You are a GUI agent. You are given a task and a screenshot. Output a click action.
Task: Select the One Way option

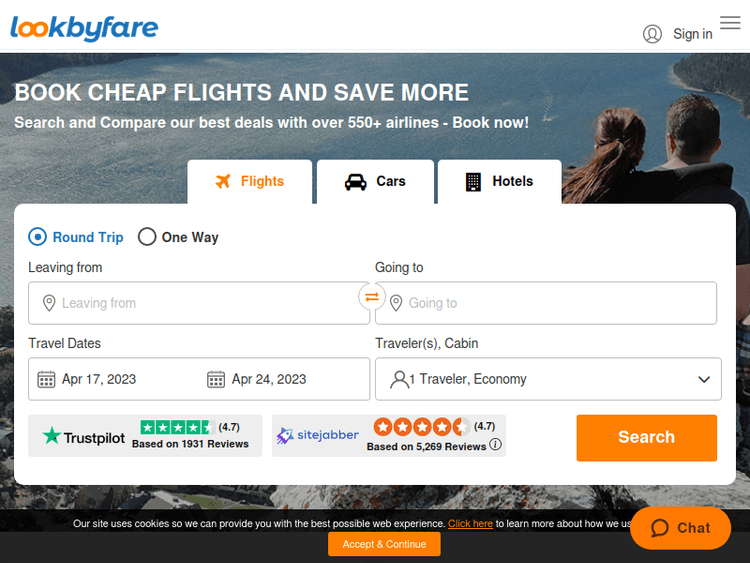click(148, 237)
